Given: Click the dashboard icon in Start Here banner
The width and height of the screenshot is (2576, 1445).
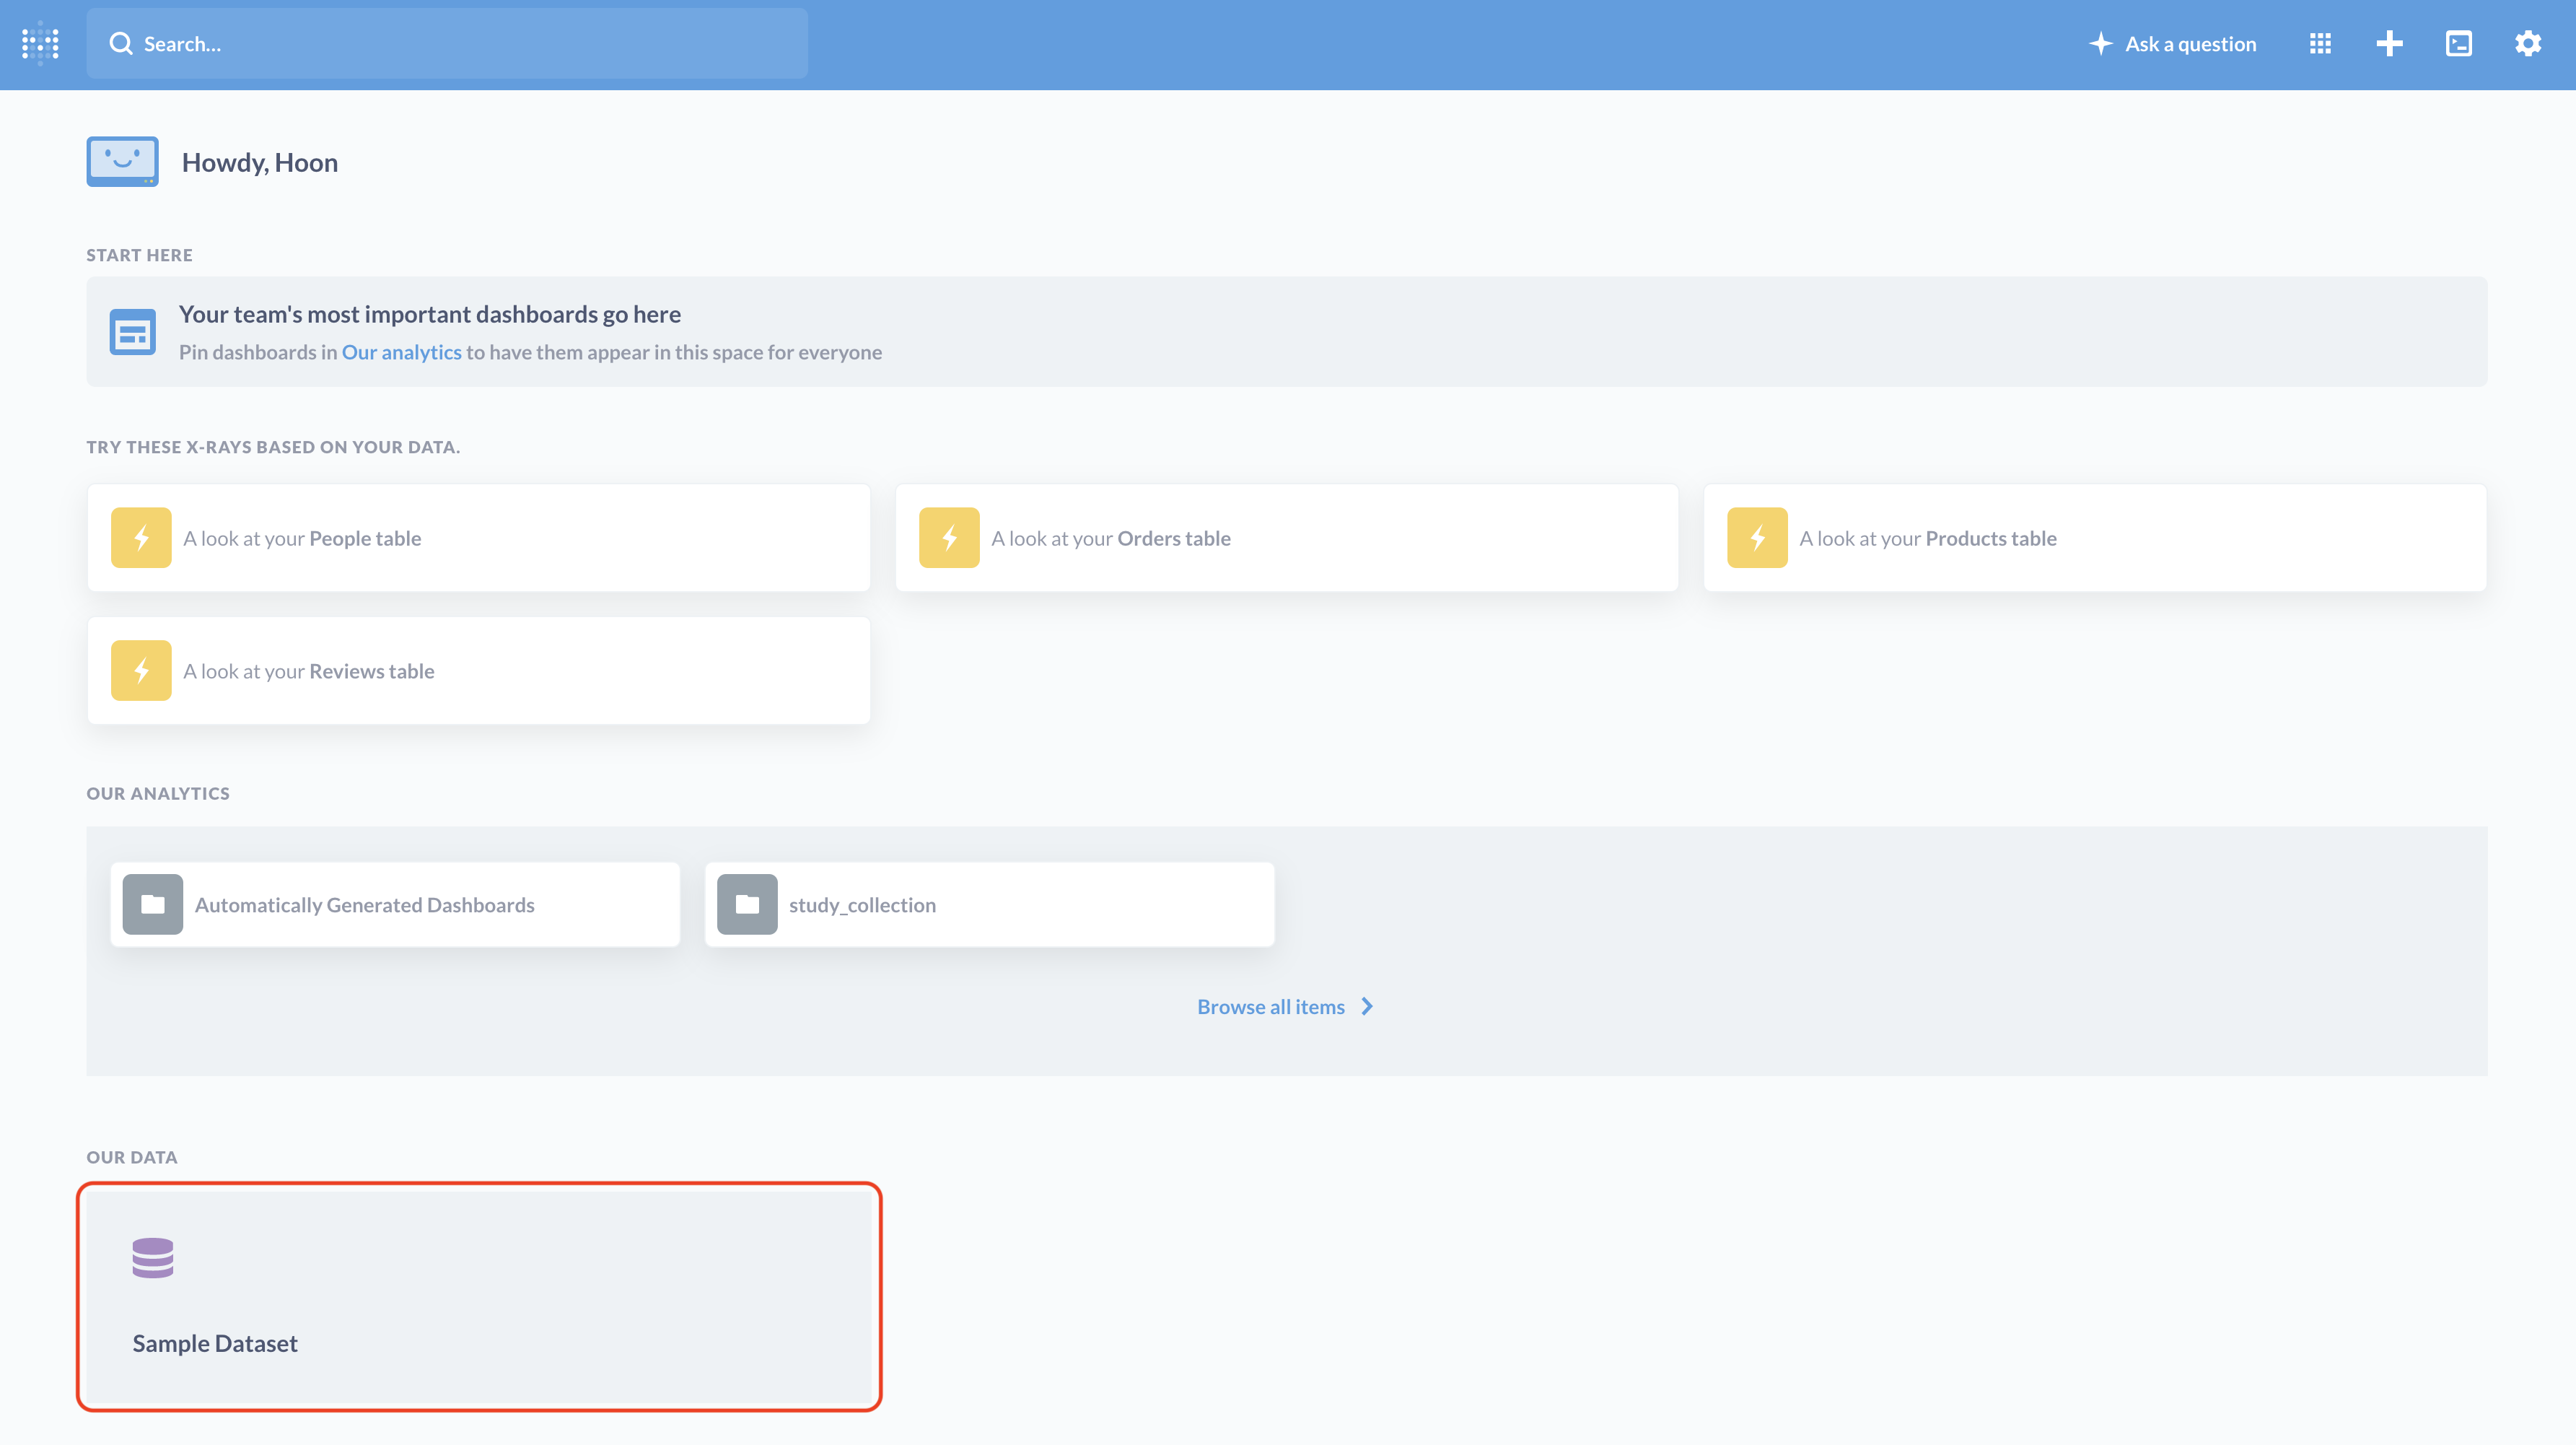Looking at the screenshot, I should 133,332.
